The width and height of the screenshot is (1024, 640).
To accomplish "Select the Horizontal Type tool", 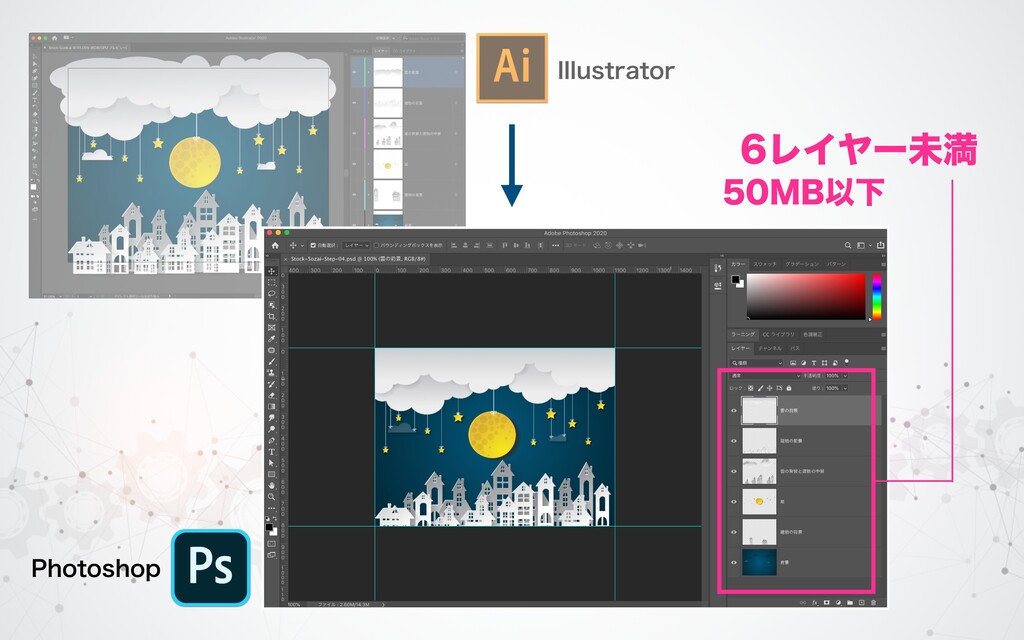I will click(272, 452).
